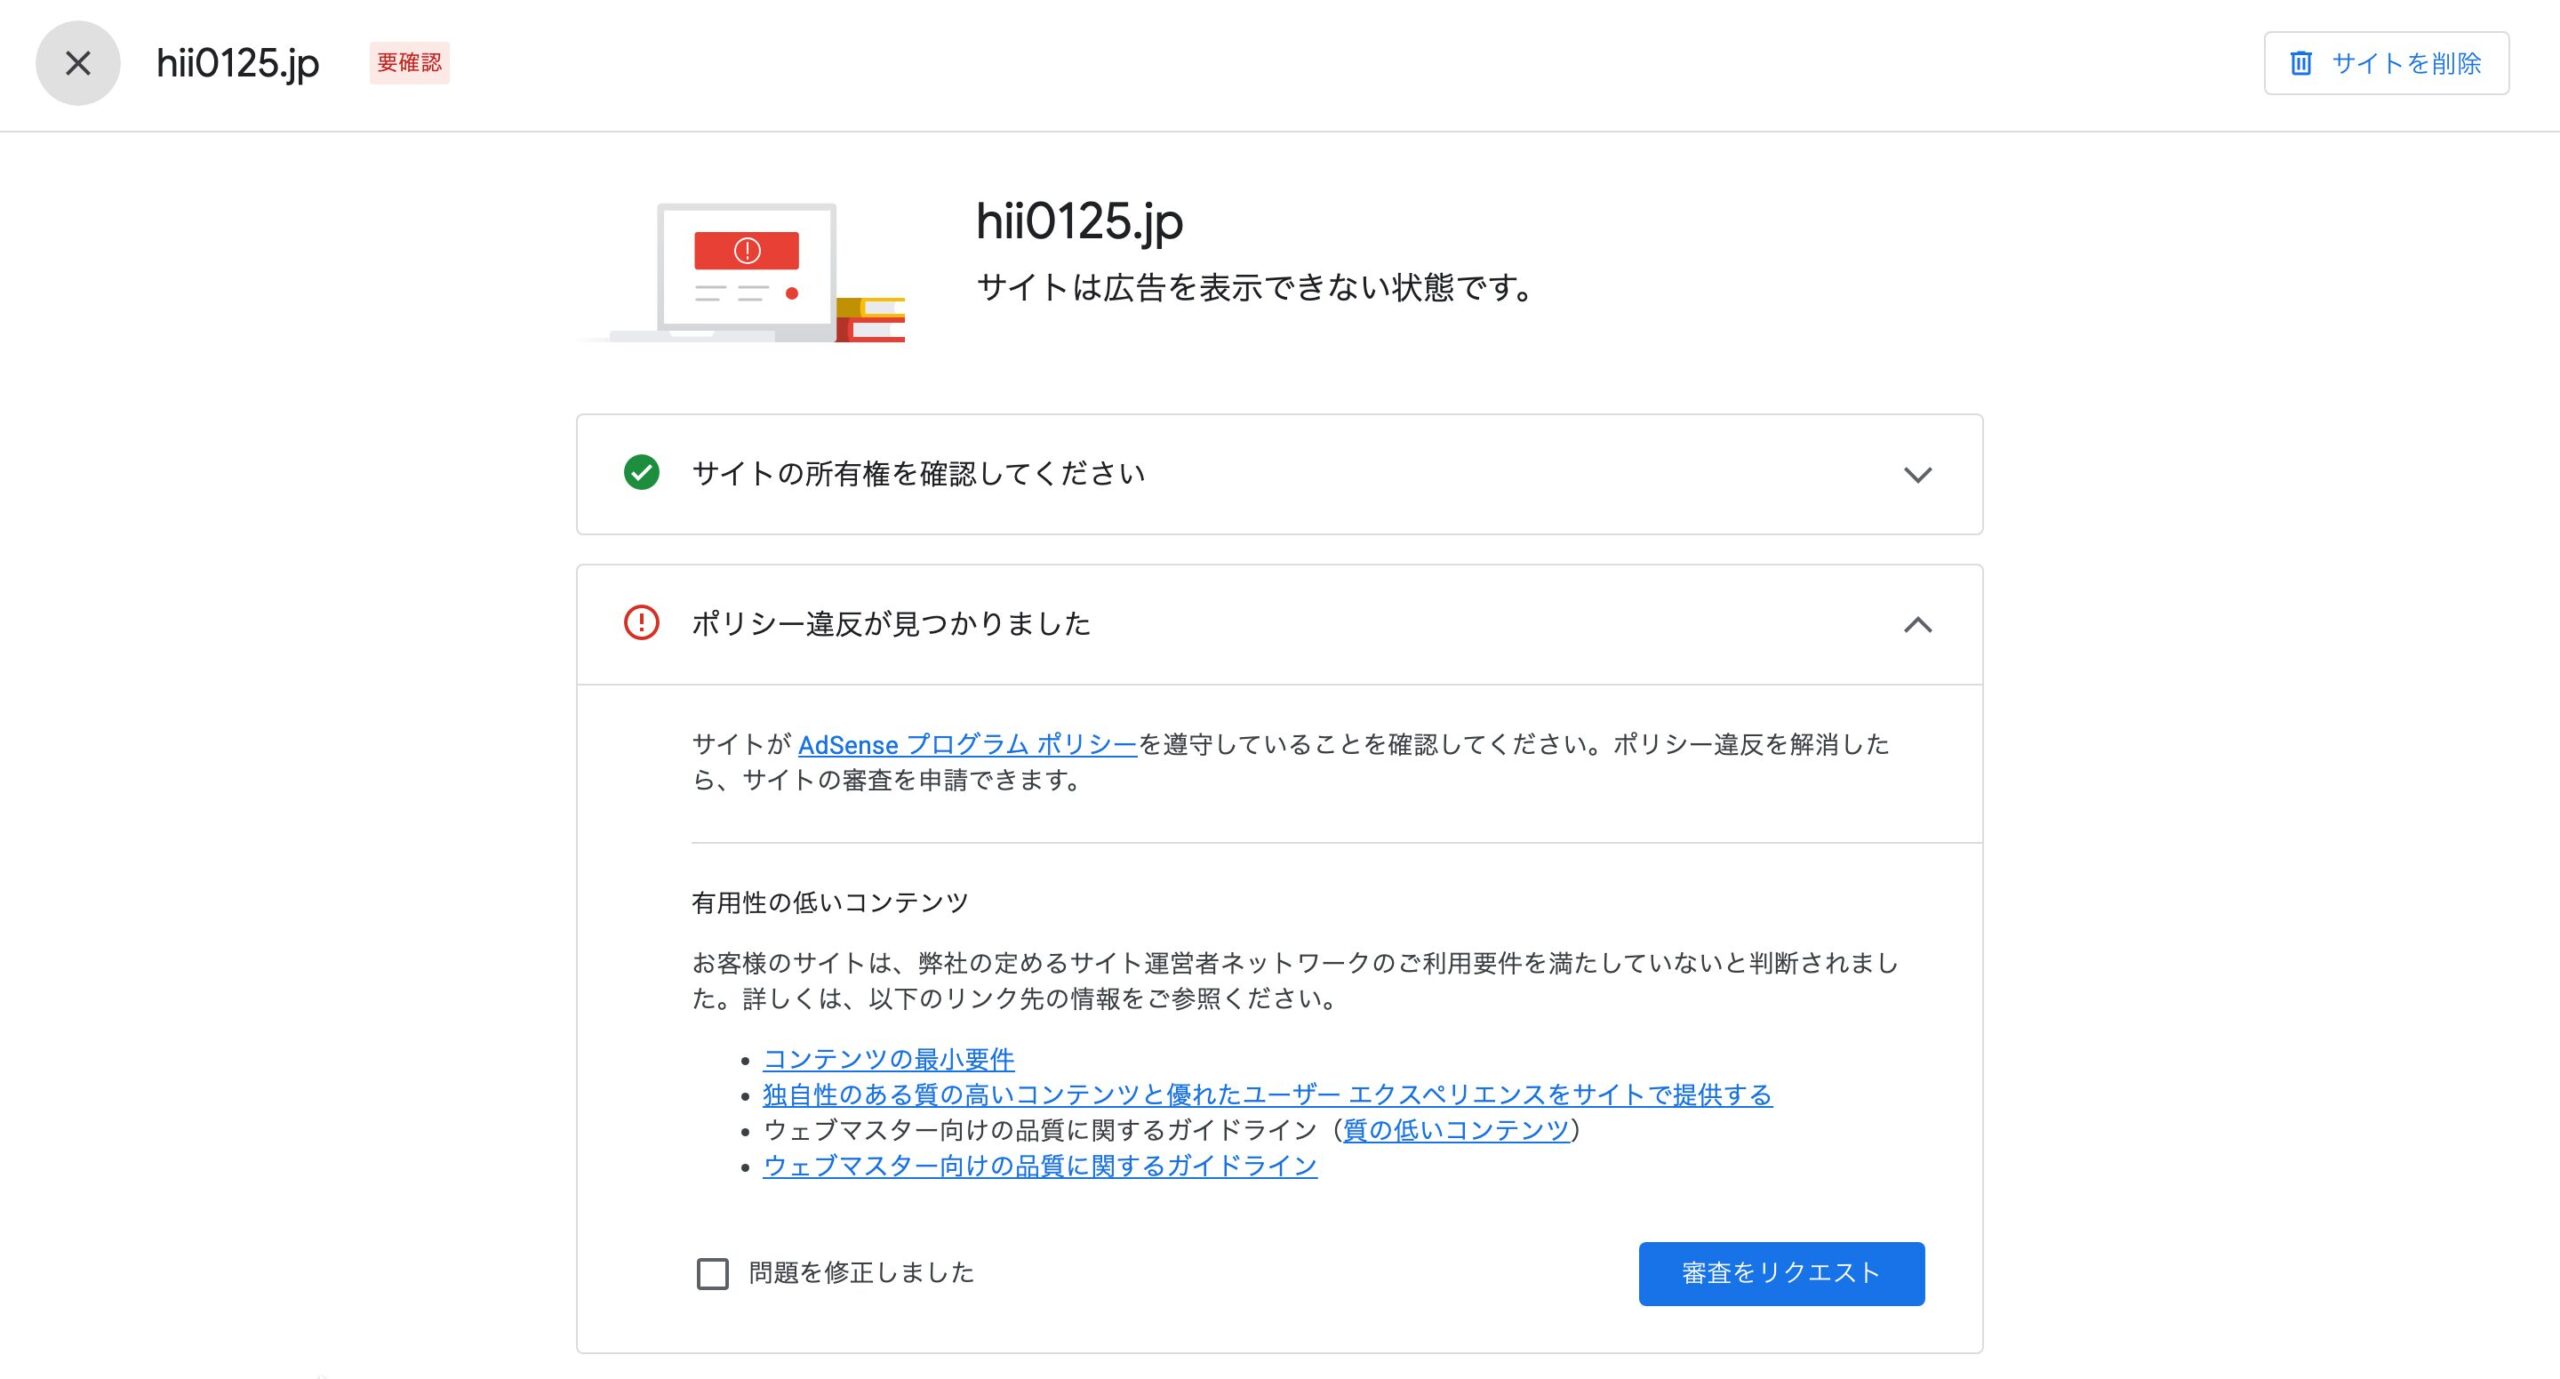Close the hii0125.jp site details panel

point(77,63)
